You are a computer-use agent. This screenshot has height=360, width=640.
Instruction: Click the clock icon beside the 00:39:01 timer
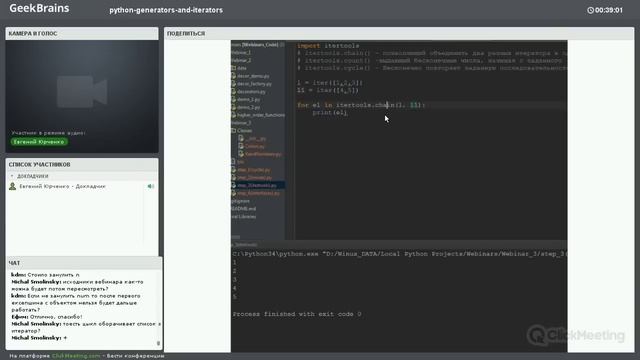(x=590, y=10)
